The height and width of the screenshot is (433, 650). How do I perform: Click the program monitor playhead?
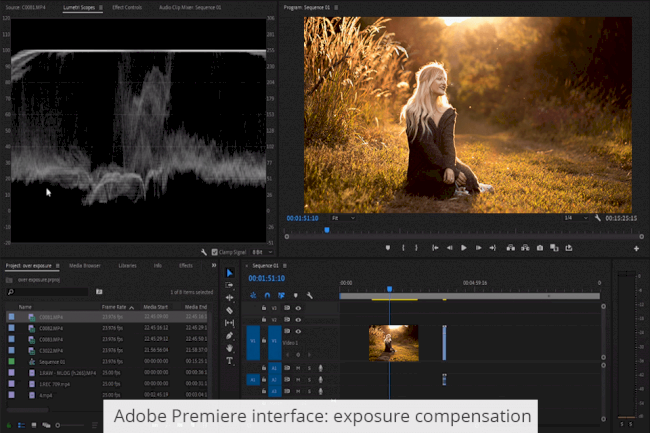click(x=327, y=230)
